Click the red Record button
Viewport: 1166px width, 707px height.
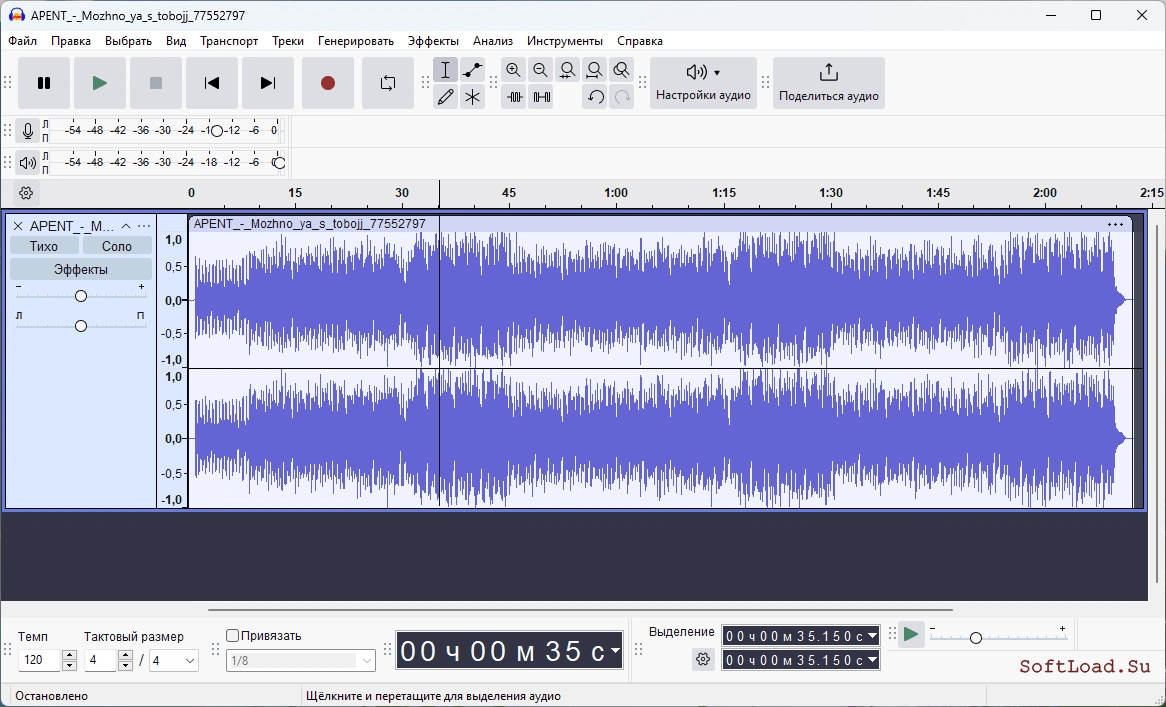pyautogui.click(x=328, y=83)
